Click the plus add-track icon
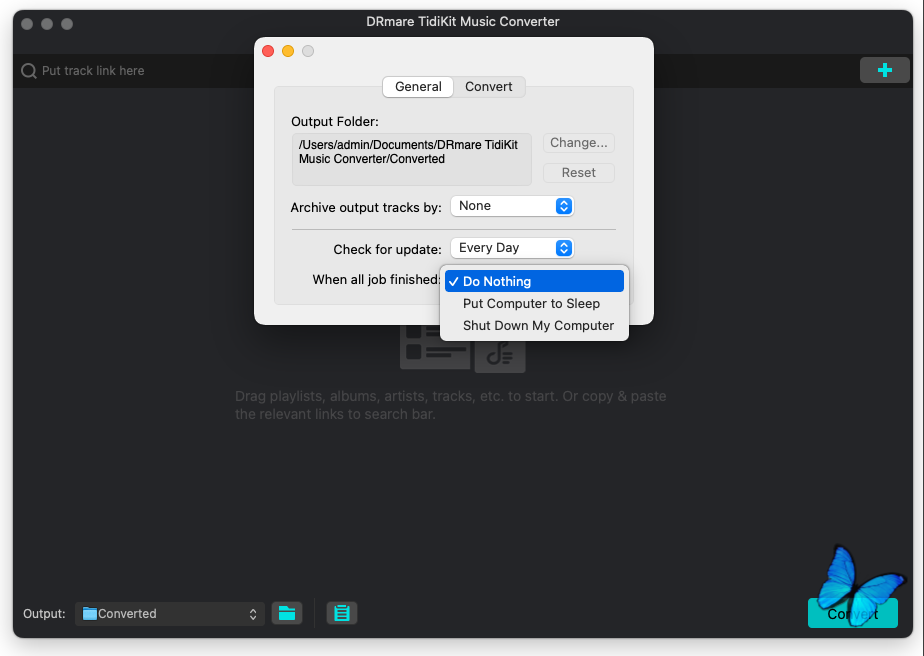The height and width of the screenshot is (656, 924). coord(884,70)
